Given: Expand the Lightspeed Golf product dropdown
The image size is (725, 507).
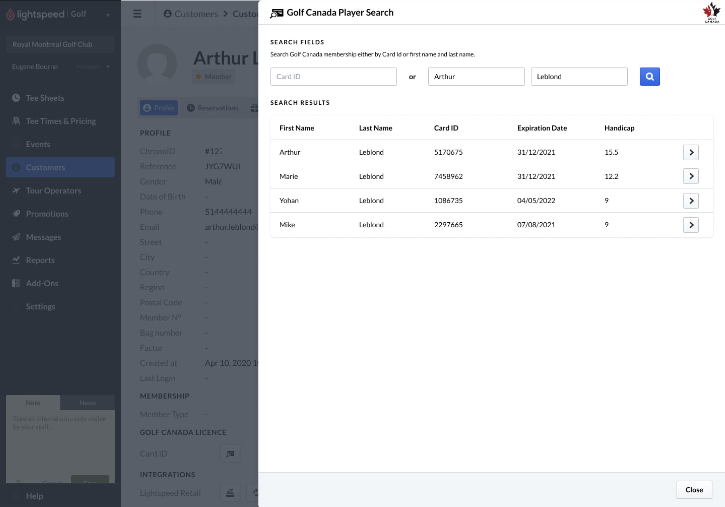Looking at the screenshot, I should [x=107, y=14].
